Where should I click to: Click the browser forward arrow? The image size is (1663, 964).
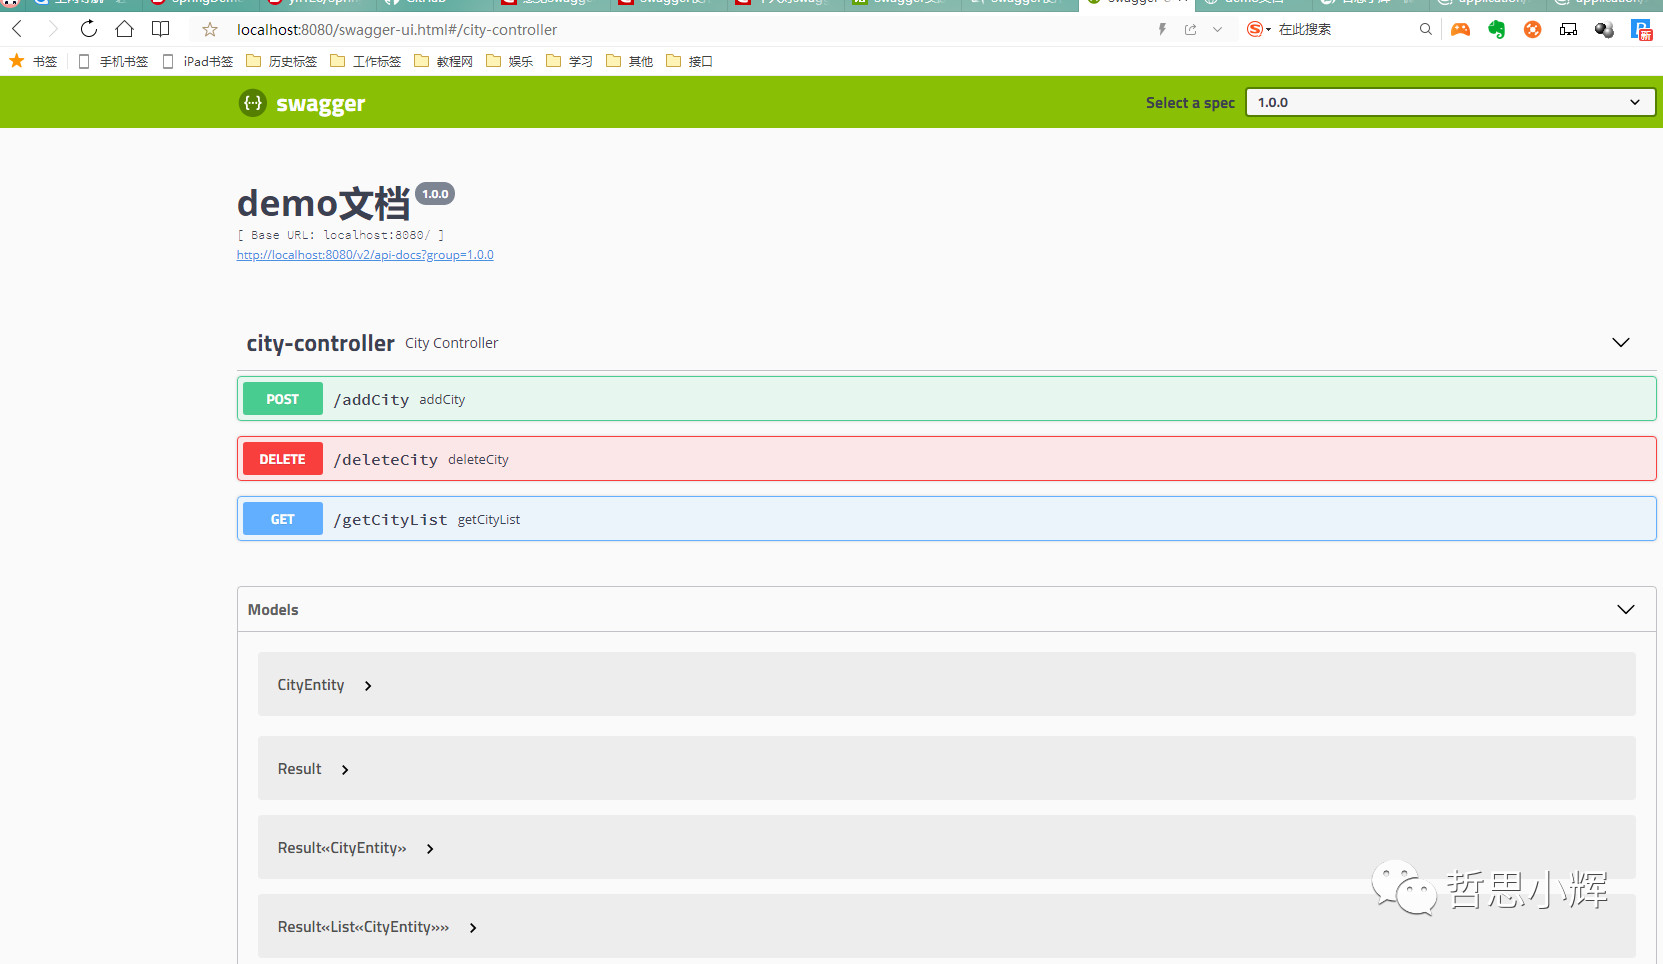53,29
